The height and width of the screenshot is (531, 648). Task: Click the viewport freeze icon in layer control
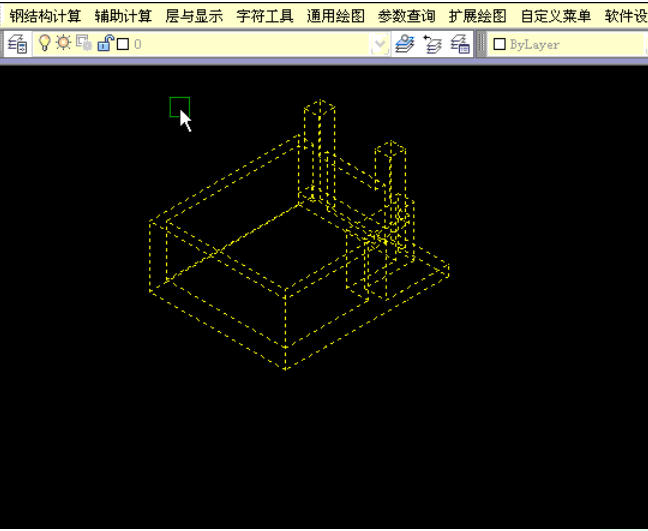(x=84, y=44)
